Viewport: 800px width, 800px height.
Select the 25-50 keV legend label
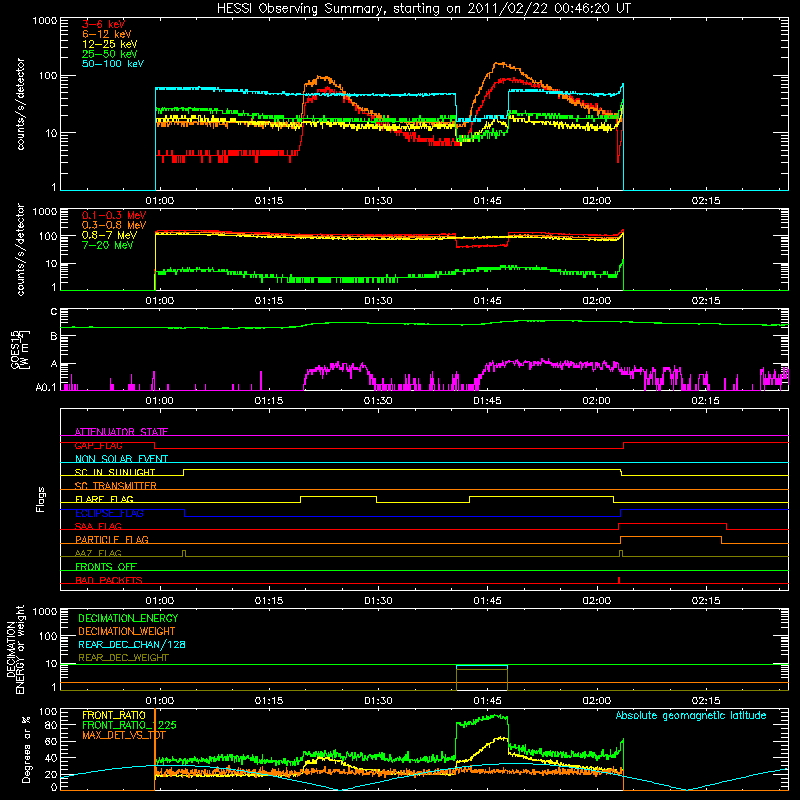pyautogui.click(x=110, y=54)
